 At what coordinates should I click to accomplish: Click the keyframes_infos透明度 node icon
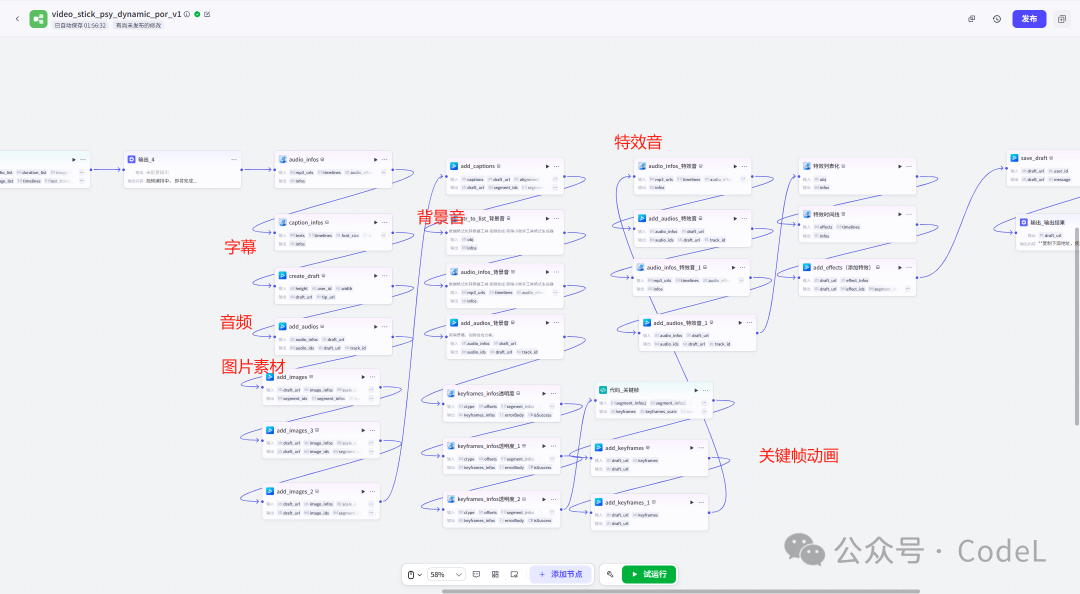[x=451, y=393]
